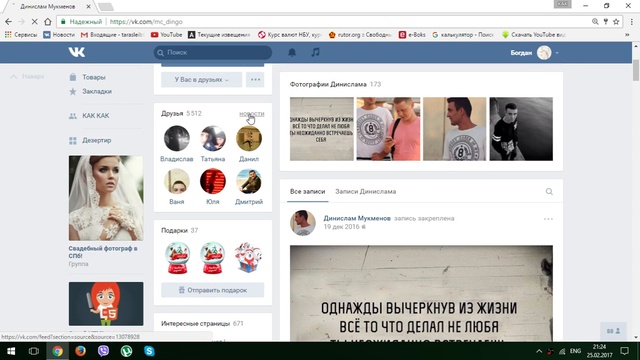Show hidden system tray icons chevron
640x360 pixels.
point(539,351)
